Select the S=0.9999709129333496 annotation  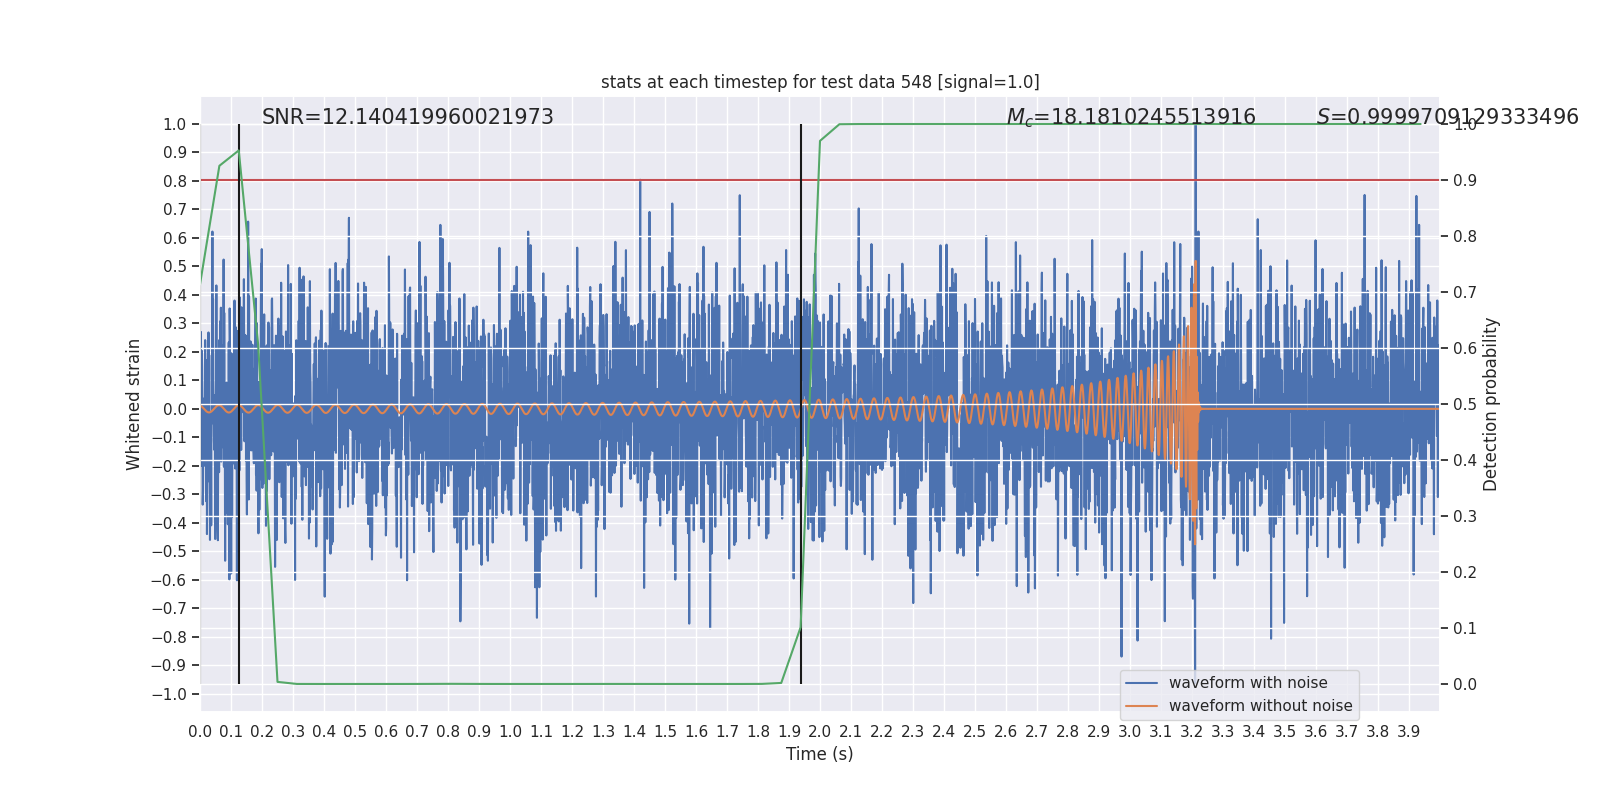(1448, 117)
